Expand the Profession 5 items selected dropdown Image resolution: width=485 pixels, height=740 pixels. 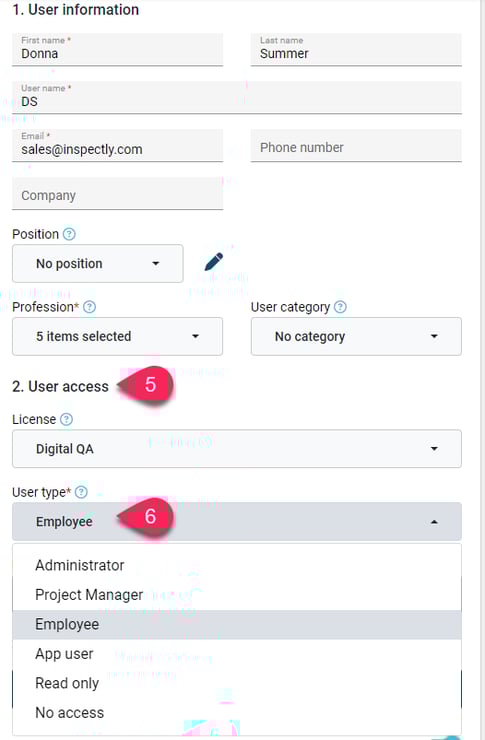tap(117, 336)
